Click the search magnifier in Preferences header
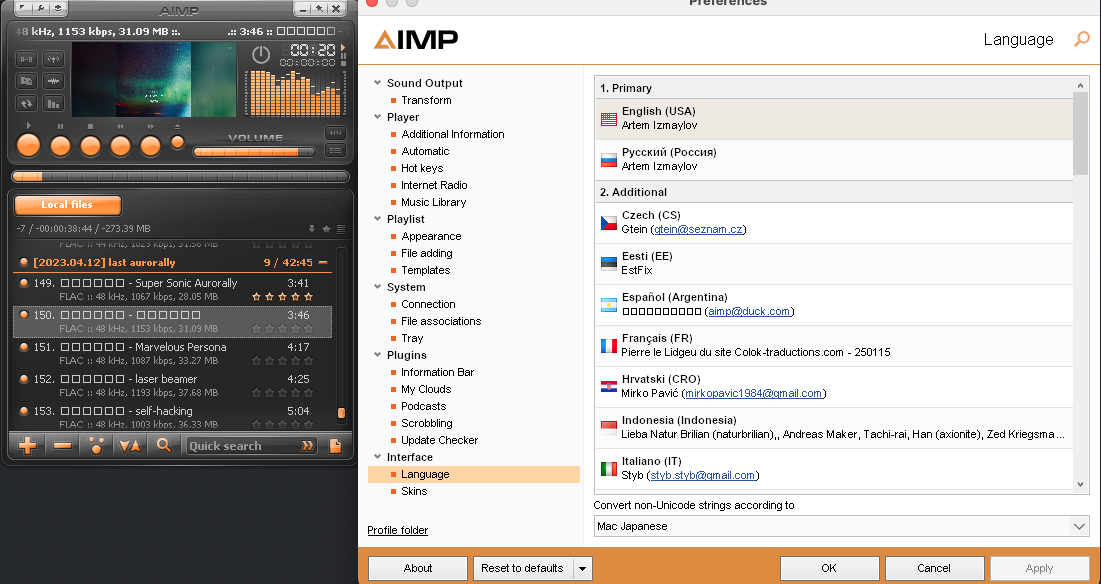This screenshot has height=584, width=1101. (1082, 39)
